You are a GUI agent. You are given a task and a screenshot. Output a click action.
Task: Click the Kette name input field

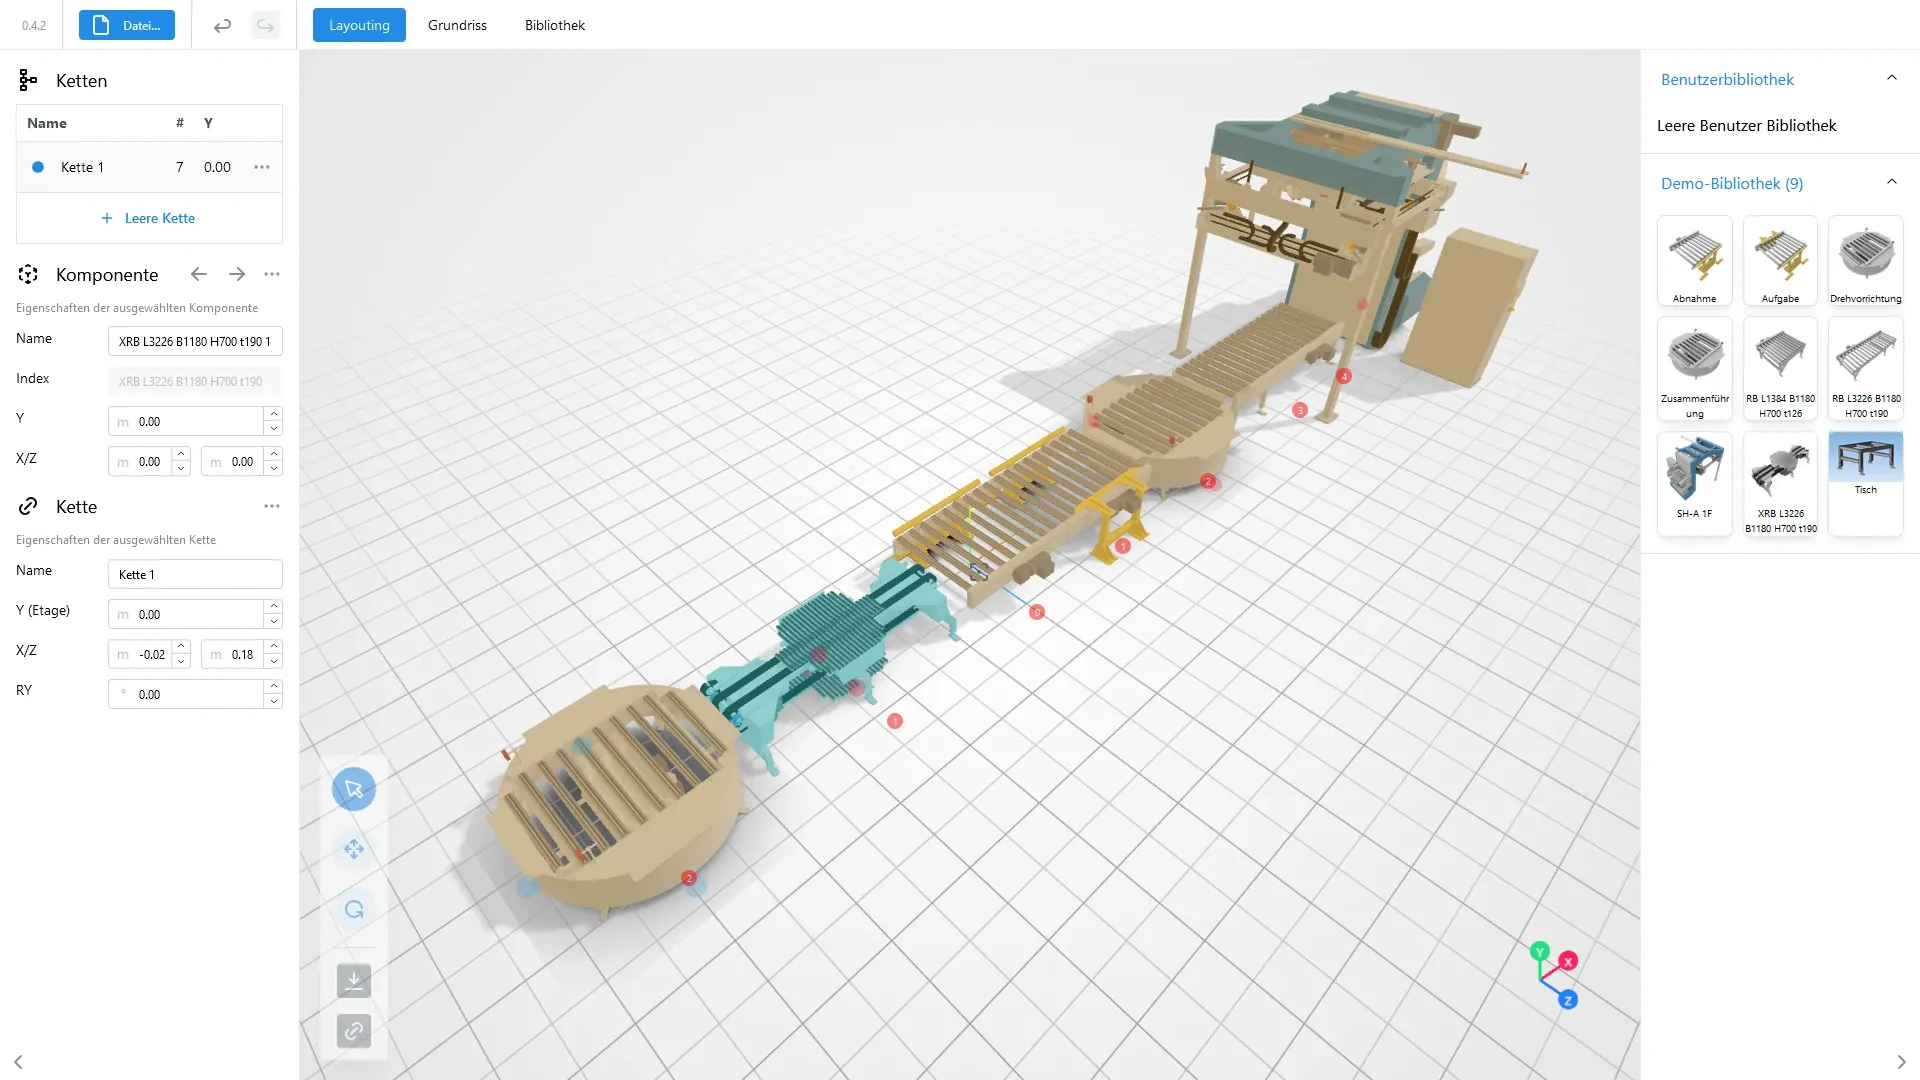click(x=195, y=574)
